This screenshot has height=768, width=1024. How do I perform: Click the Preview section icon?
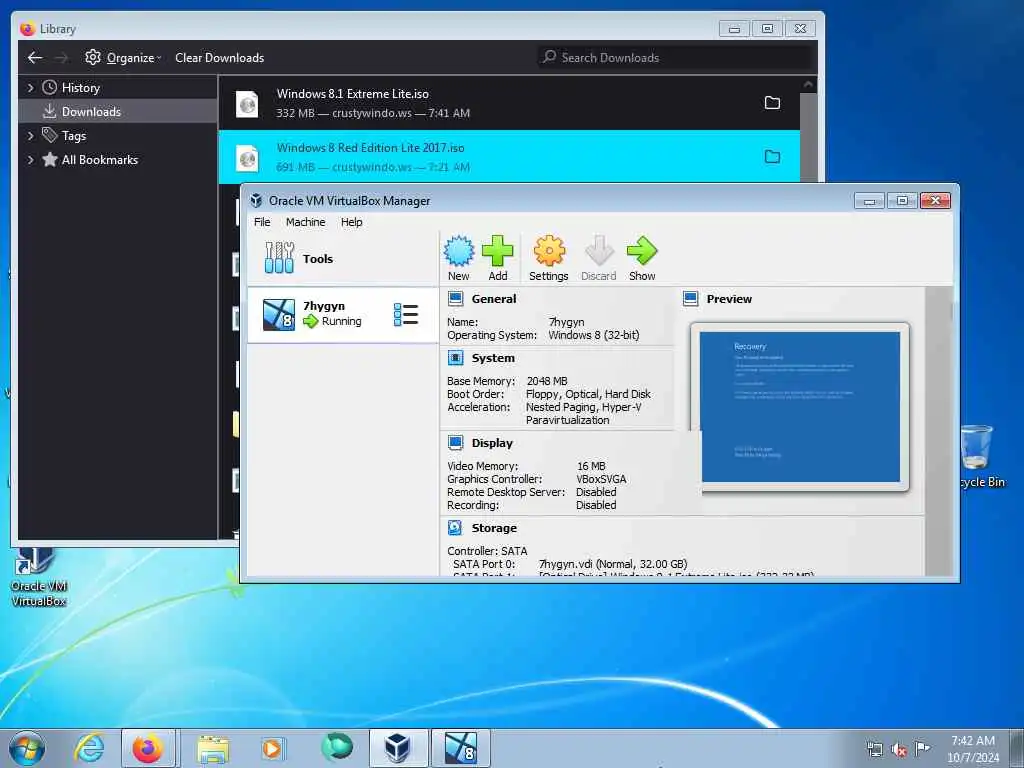coord(690,299)
